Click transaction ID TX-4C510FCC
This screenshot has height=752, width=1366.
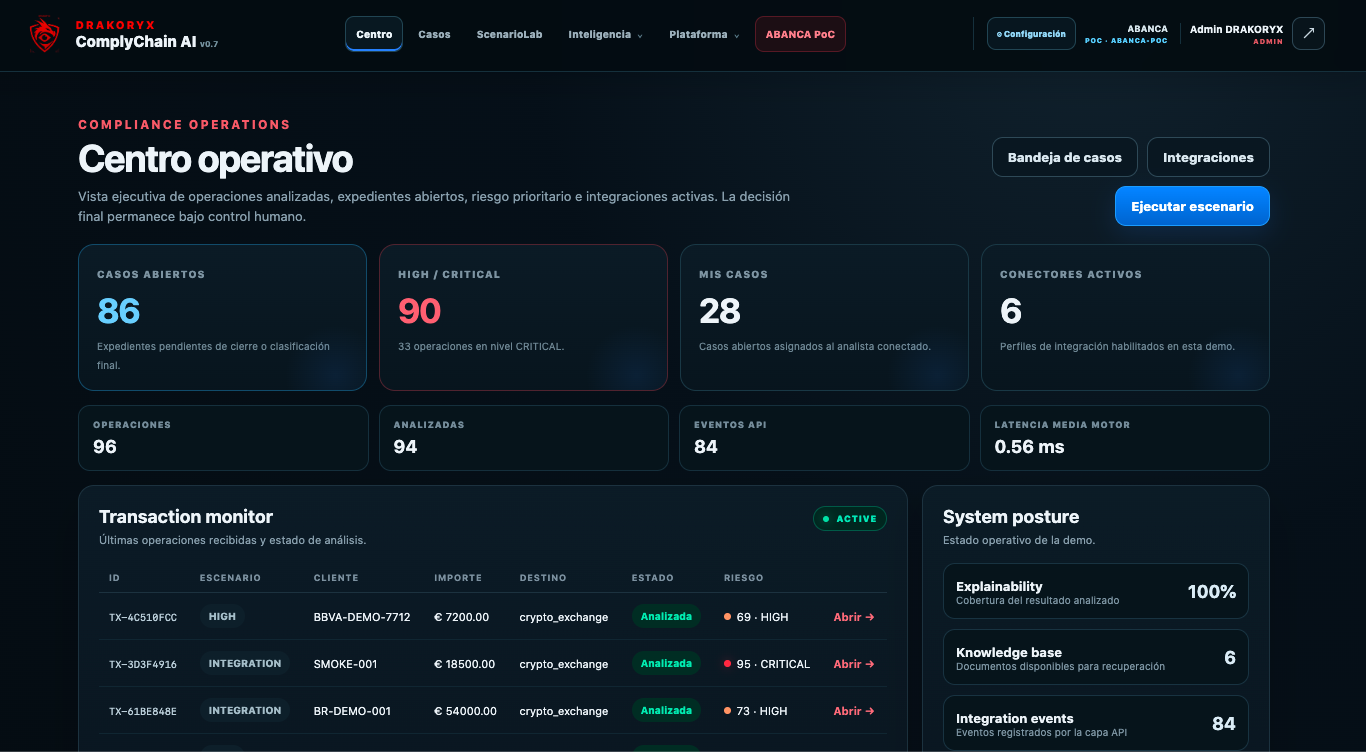pos(143,617)
